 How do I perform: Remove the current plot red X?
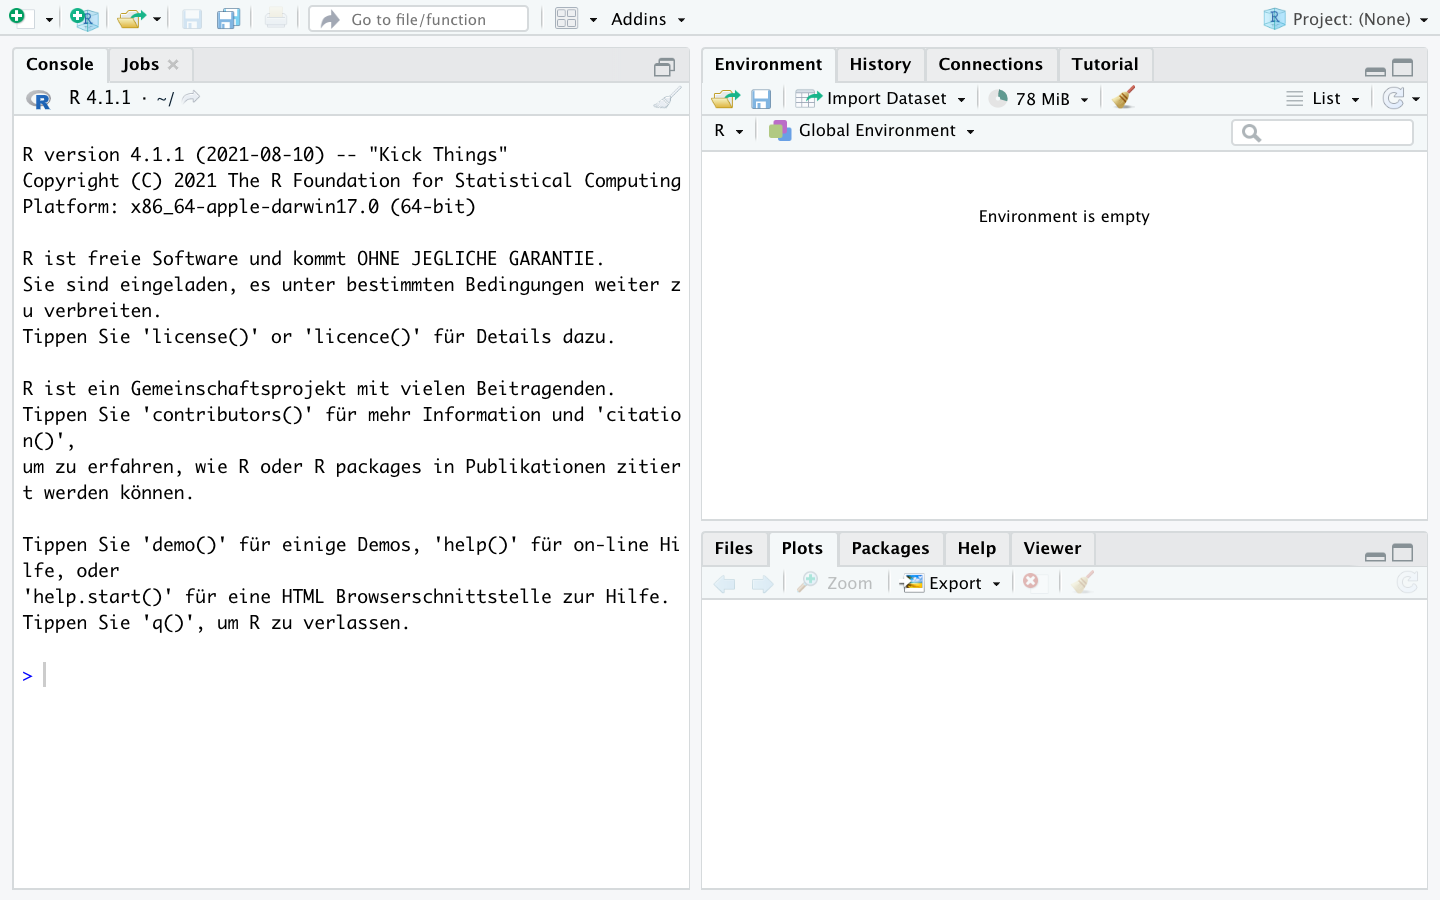click(x=1031, y=581)
